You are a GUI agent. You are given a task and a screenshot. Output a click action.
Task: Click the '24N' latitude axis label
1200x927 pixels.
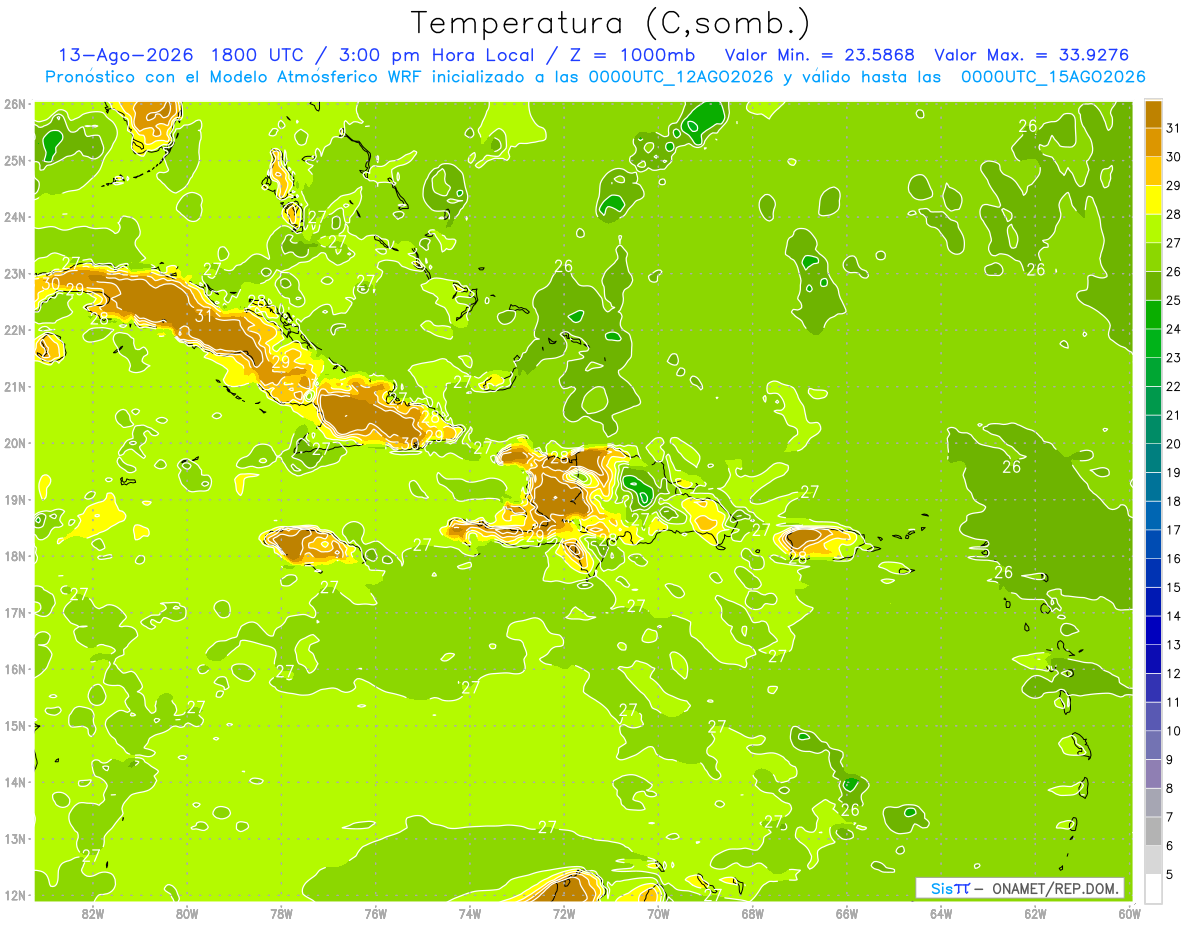tap(14, 217)
